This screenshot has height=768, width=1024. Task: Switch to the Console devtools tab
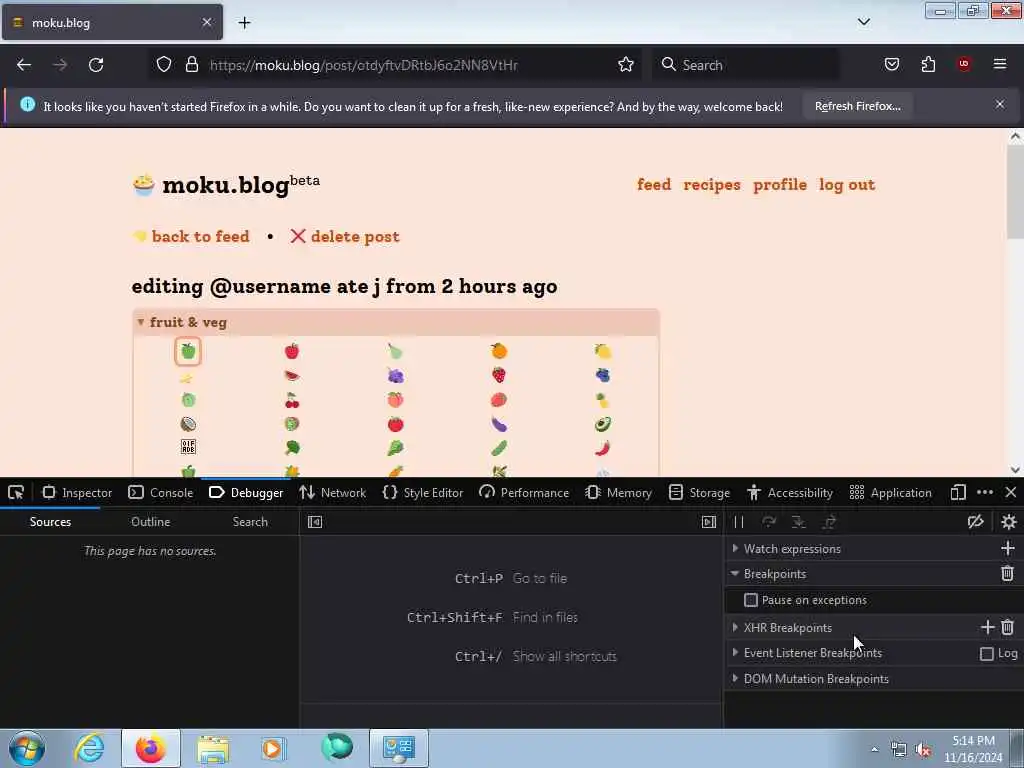pos(161,492)
